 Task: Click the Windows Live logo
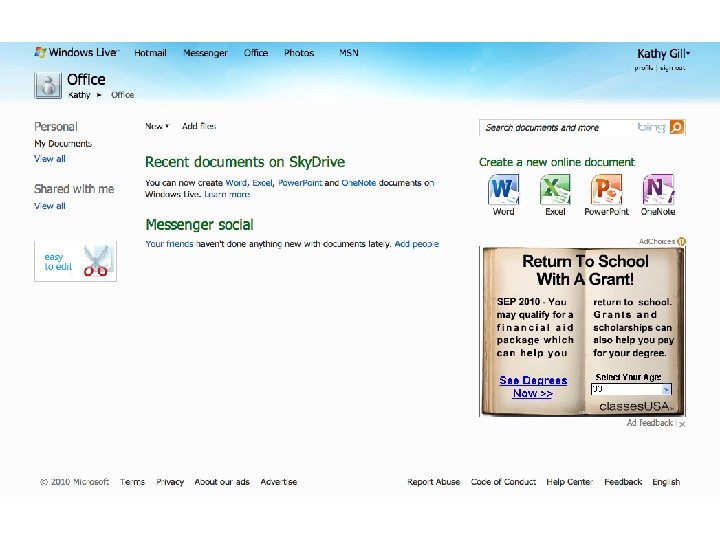coord(77,52)
